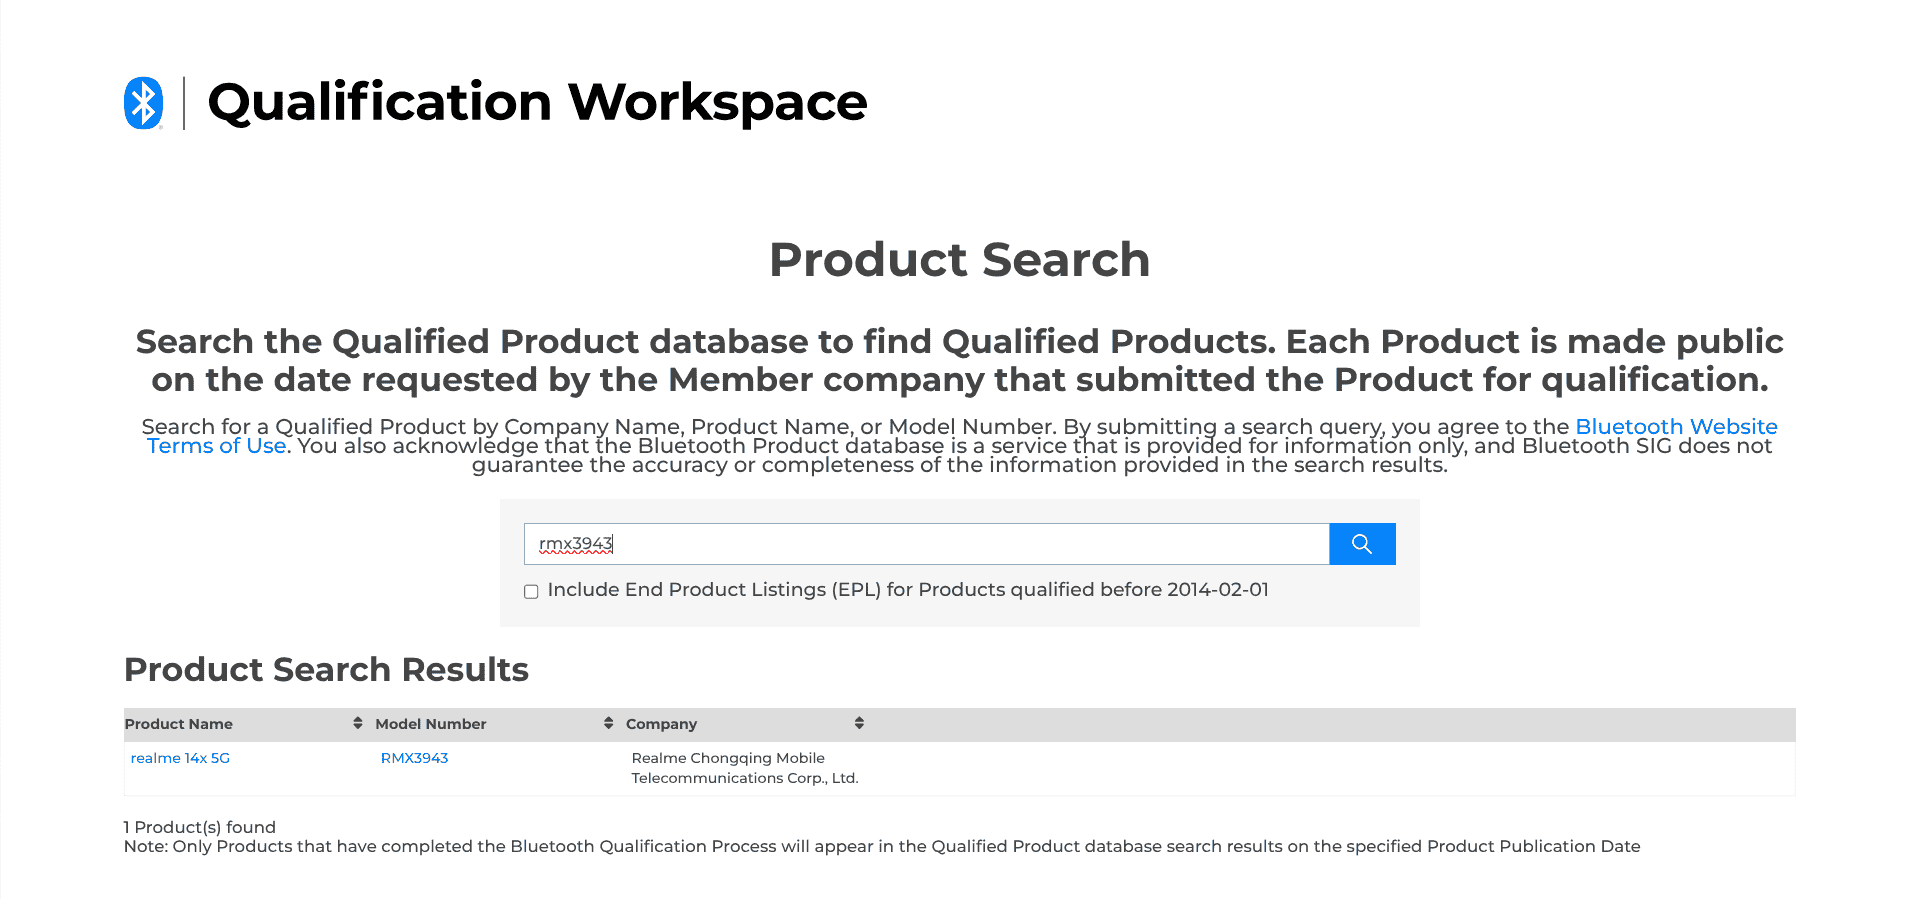Screen dimensions: 1919x899
Task: Enable the Include End Product Listings checkbox
Action: tap(531, 592)
